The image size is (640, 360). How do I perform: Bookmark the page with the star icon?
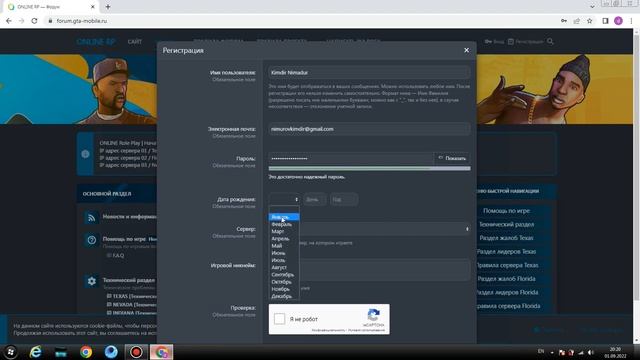click(589, 21)
